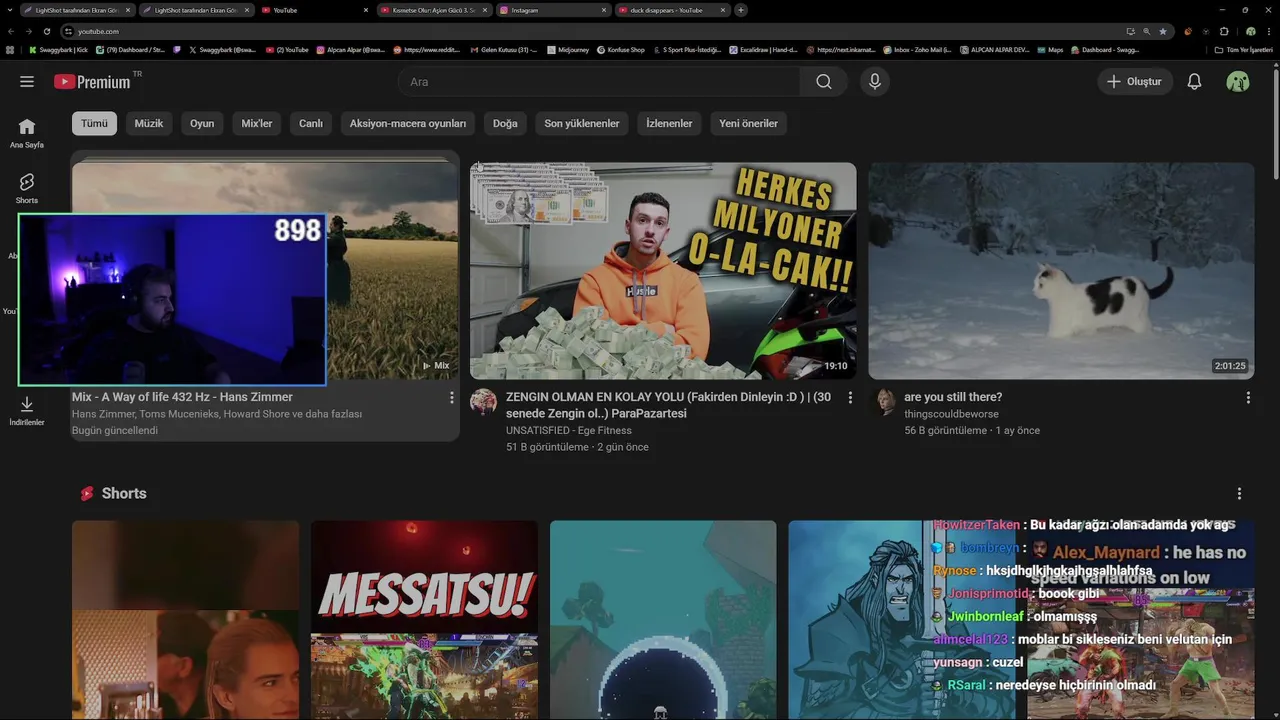Go to Ana Sayfa in the sidebar
This screenshot has height=720, width=1280.
27,133
